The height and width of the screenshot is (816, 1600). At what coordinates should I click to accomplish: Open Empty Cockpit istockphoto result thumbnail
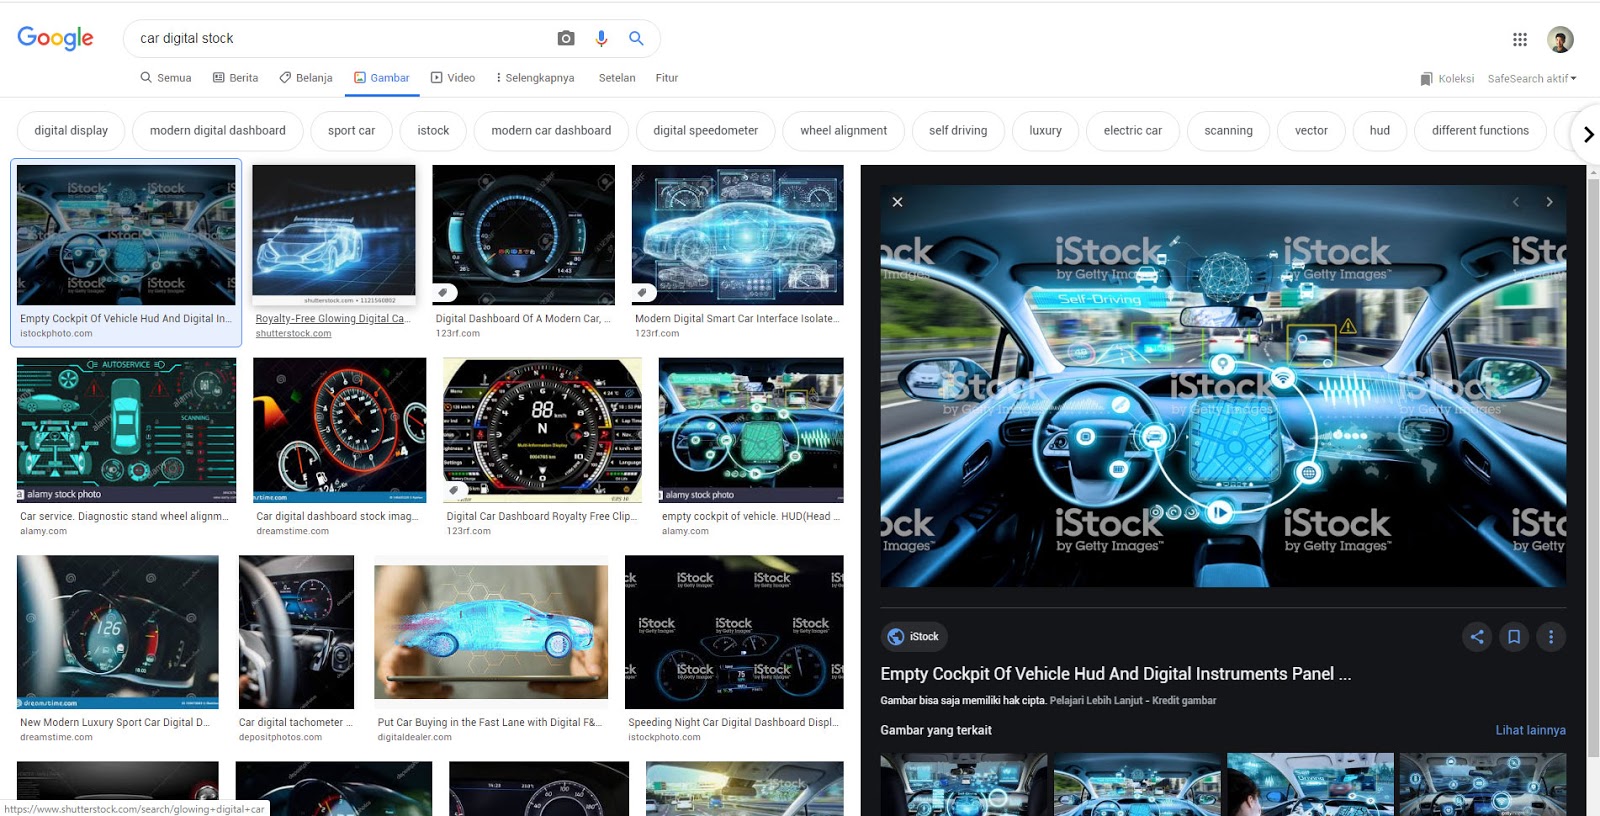coord(126,235)
